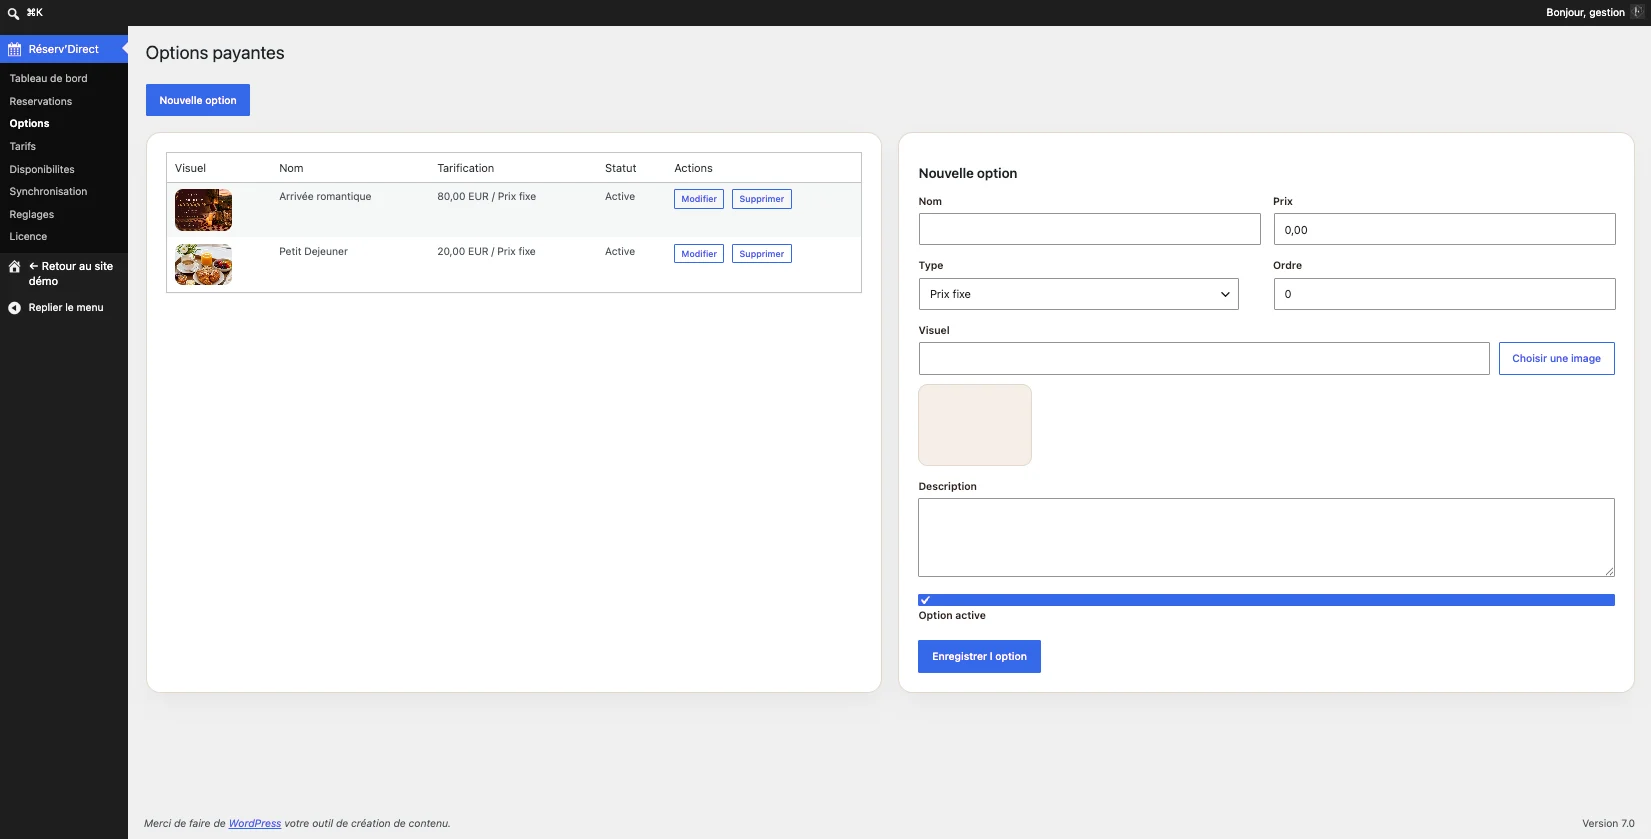The width and height of the screenshot is (1651, 839).
Task: Open Tableau de bord menu item
Action: 49,78
